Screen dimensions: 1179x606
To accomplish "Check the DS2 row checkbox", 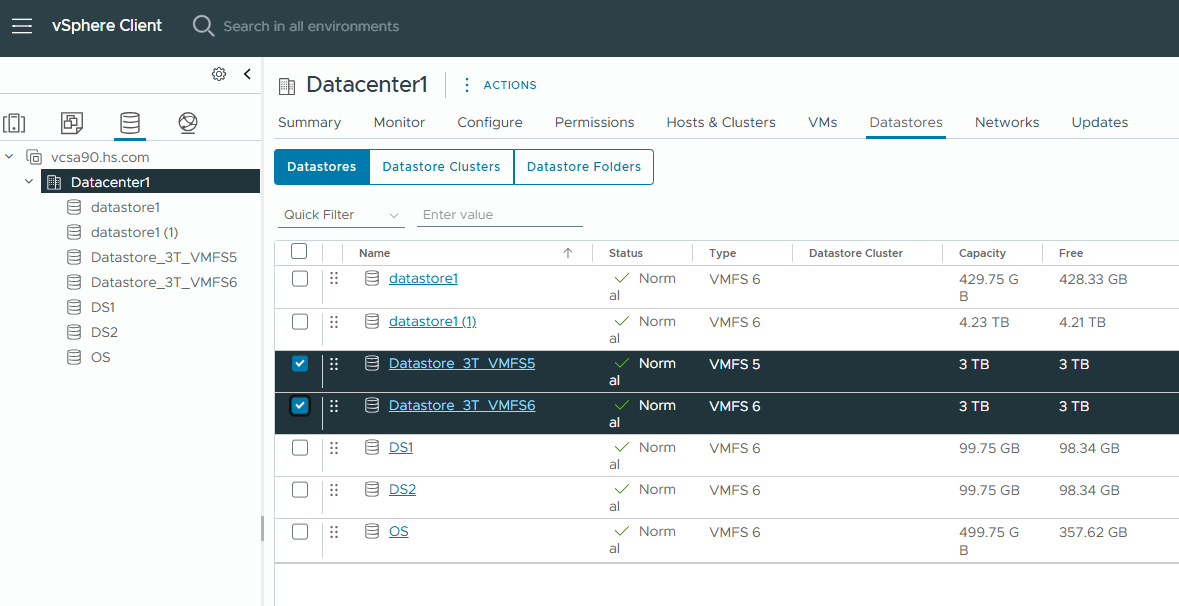I will tap(300, 490).
